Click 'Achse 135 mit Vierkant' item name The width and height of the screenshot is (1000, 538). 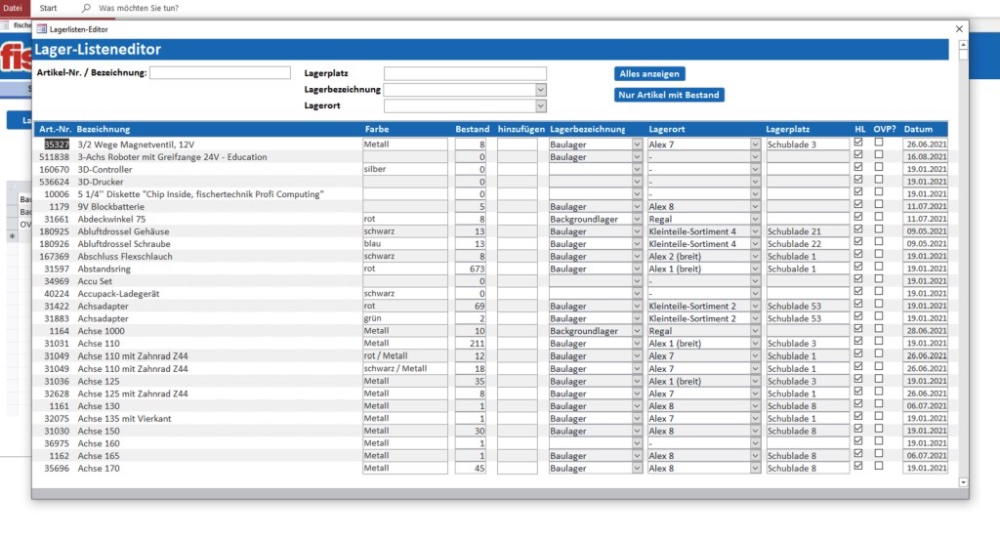tap(124, 419)
